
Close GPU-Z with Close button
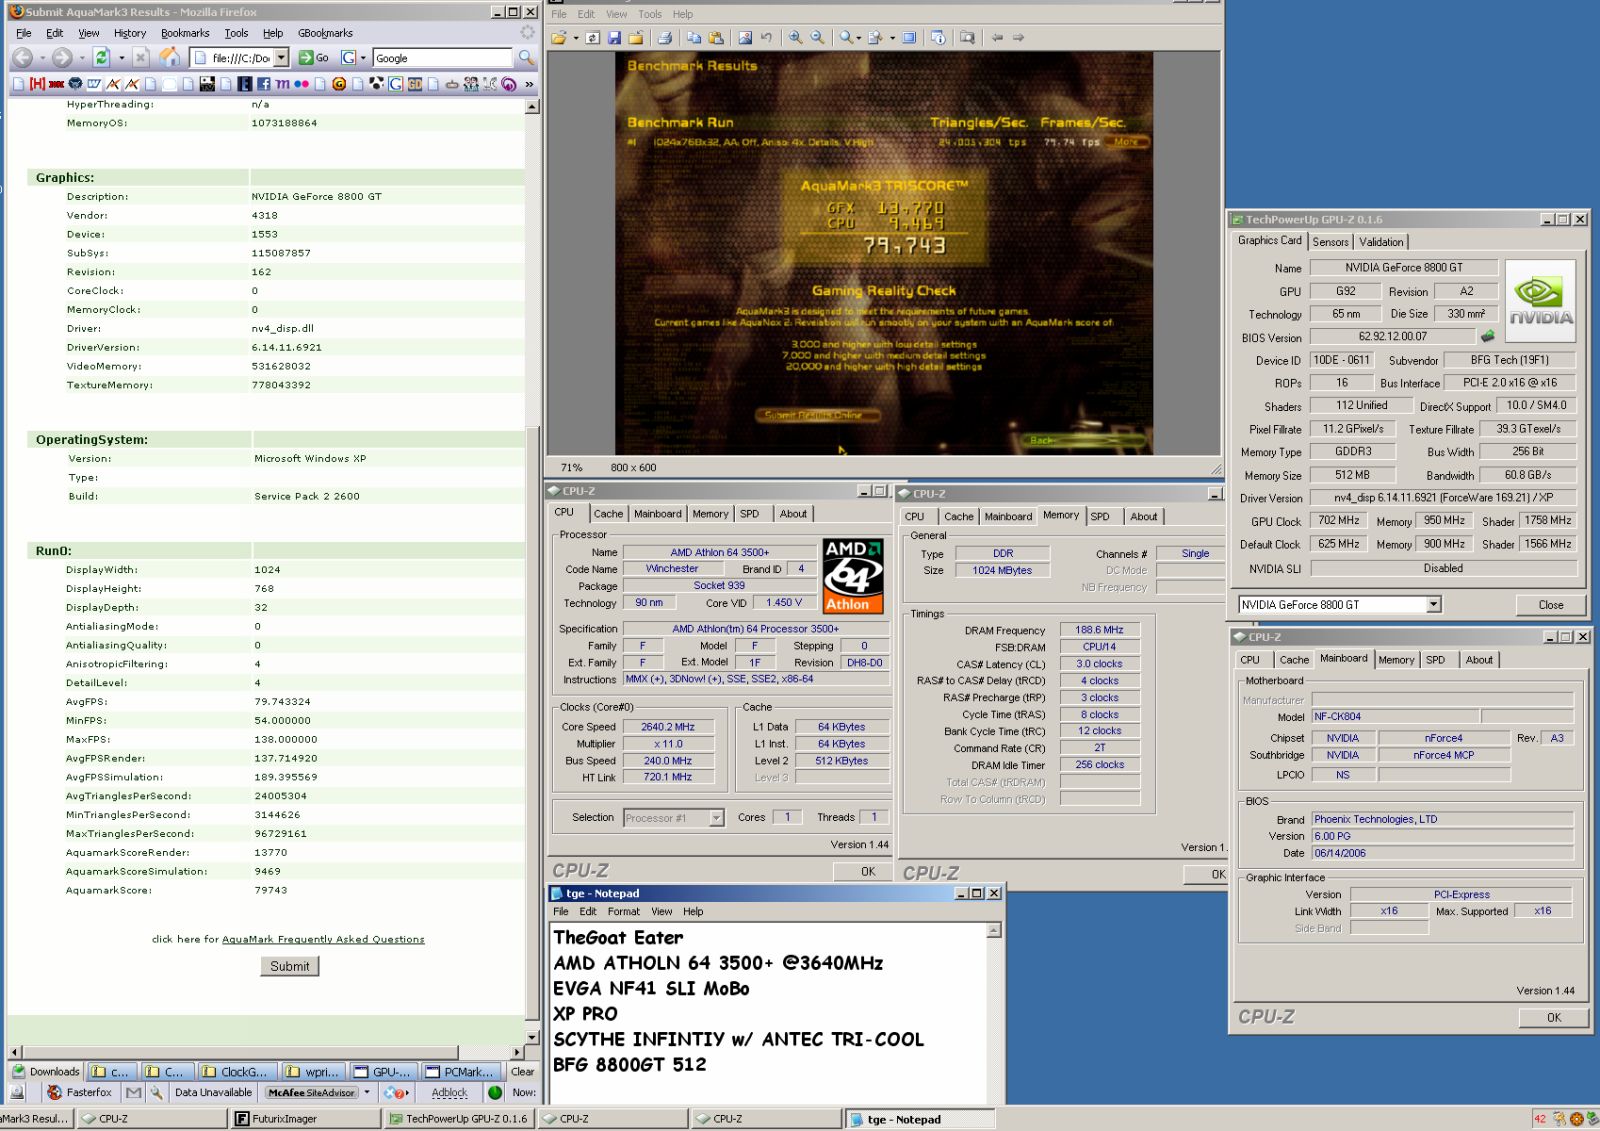point(1550,605)
